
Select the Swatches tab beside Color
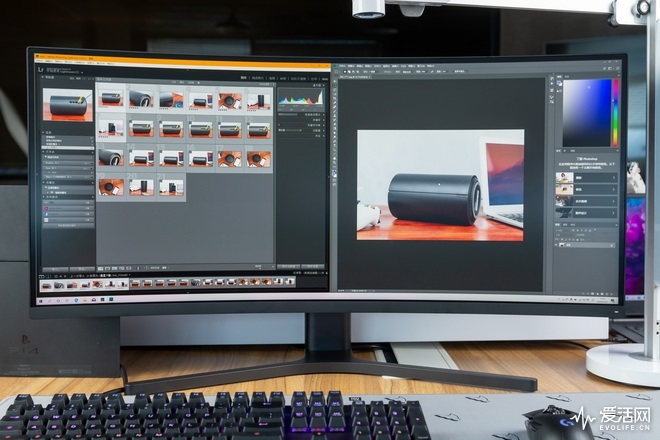tap(567, 77)
